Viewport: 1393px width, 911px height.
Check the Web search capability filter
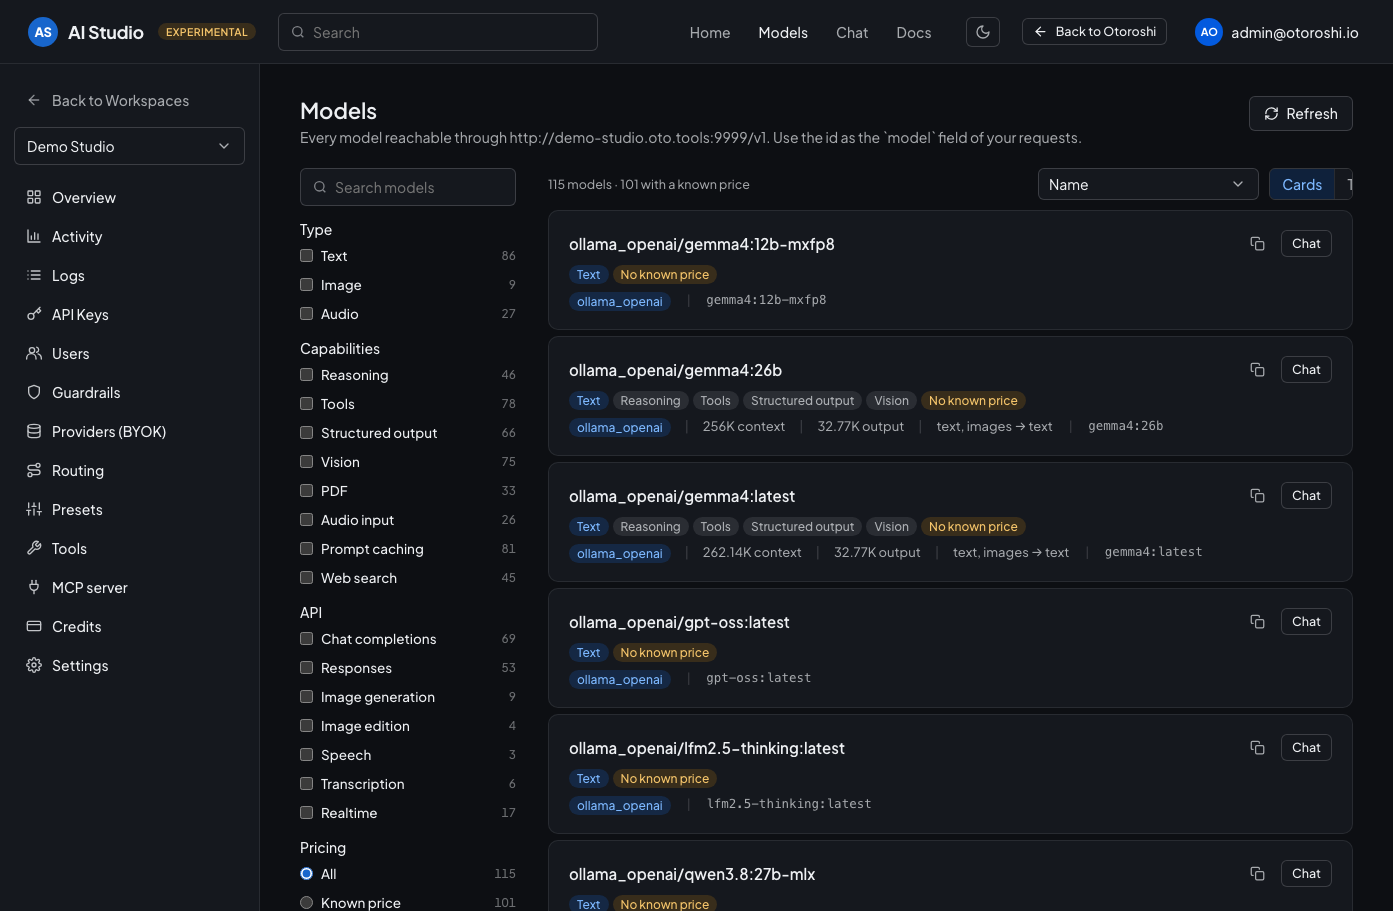(x=307, y=577)
